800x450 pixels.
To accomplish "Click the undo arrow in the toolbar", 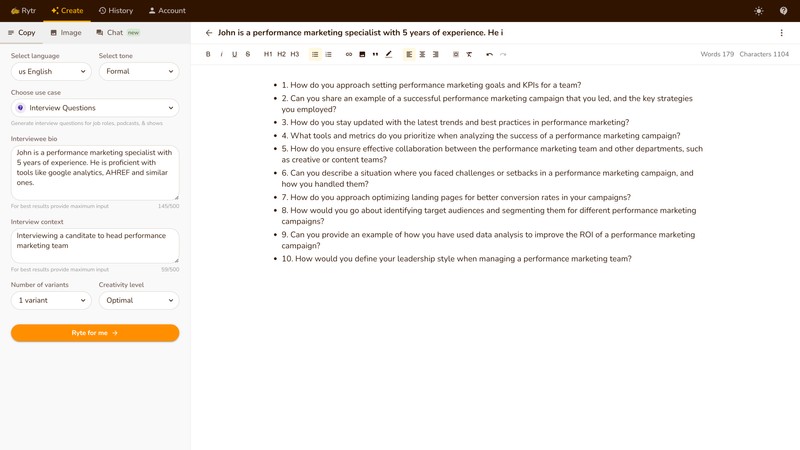I will 489,54.
